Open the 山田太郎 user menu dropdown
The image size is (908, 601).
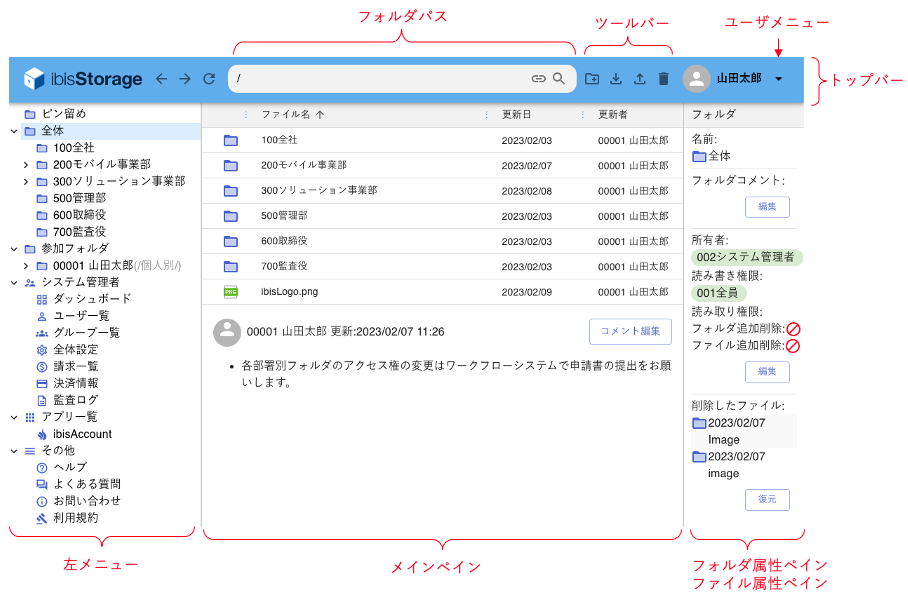[x=778, y=79]
